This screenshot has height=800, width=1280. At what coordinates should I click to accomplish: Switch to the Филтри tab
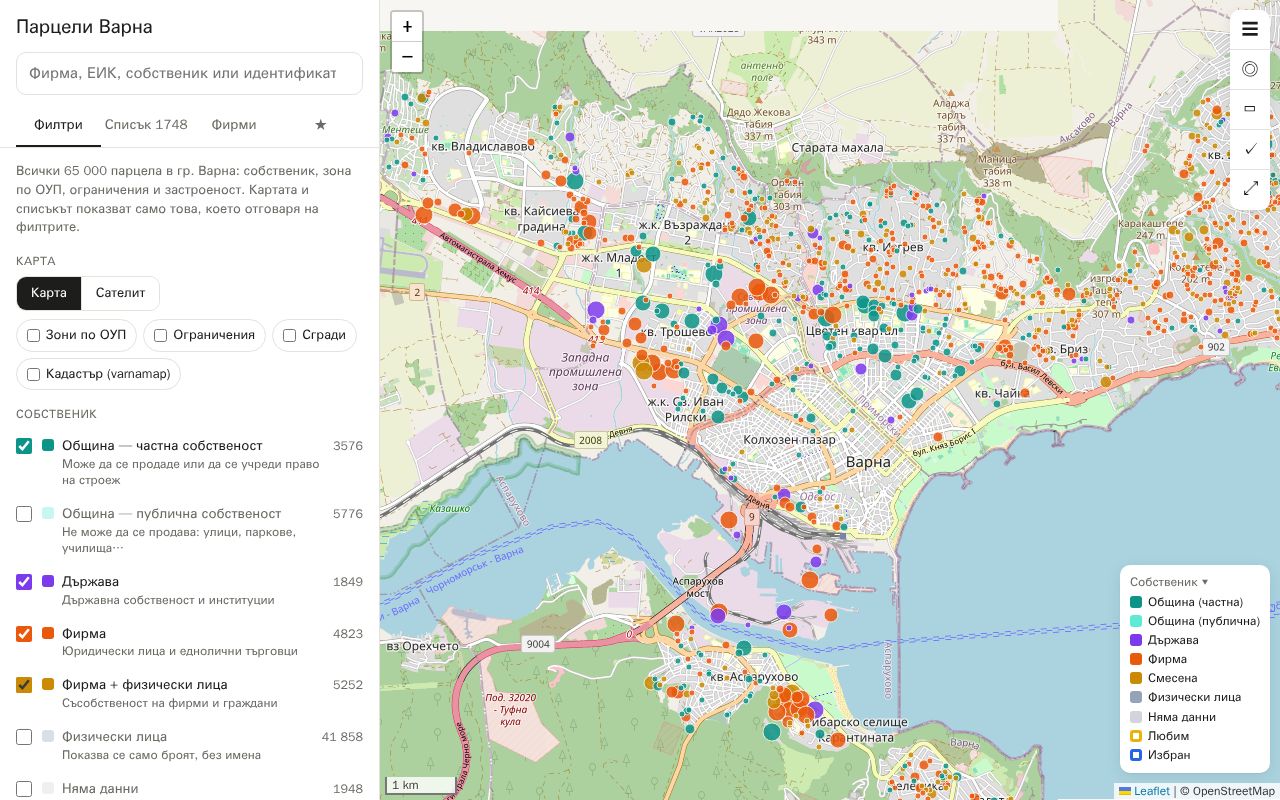(x=58, y=125)
